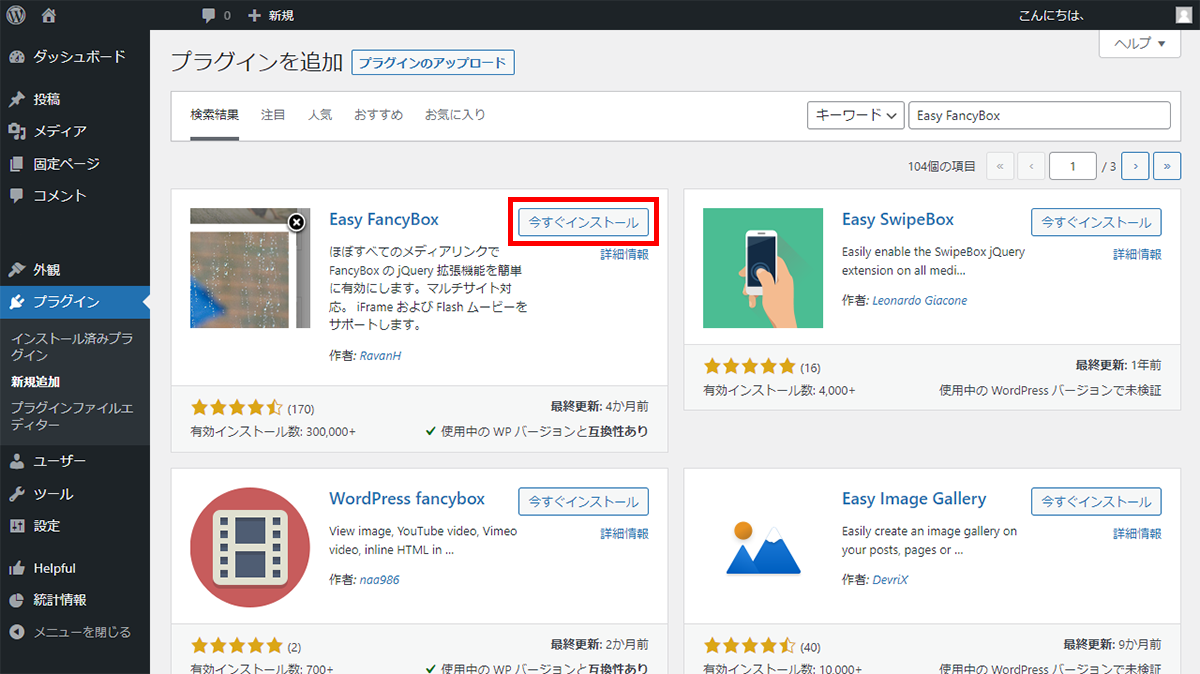Viewport: 1200px width, 674px height.
Task: Open the おすすめ tab
Action: (x=378, y=115)
